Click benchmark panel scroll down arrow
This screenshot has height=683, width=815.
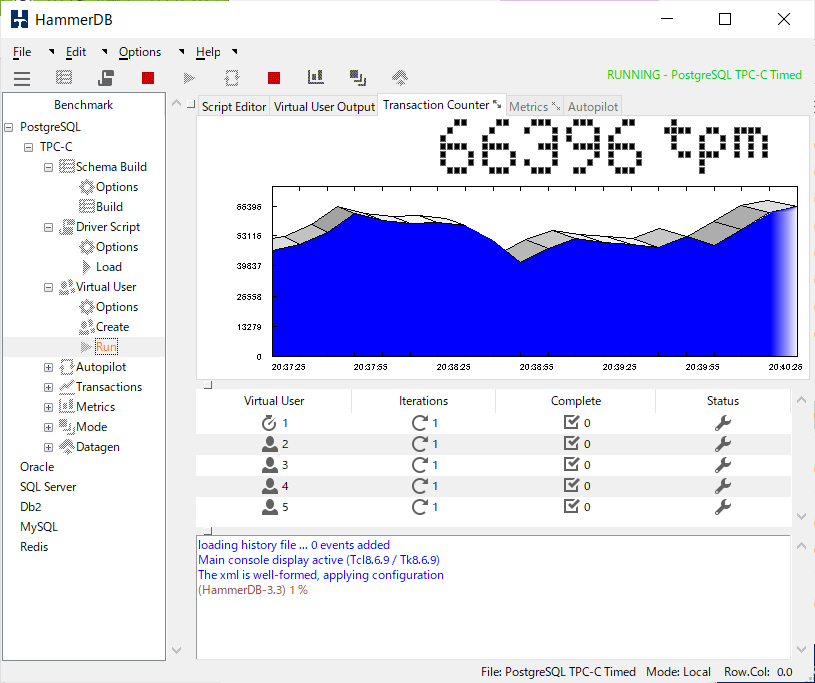coord(177,650)
